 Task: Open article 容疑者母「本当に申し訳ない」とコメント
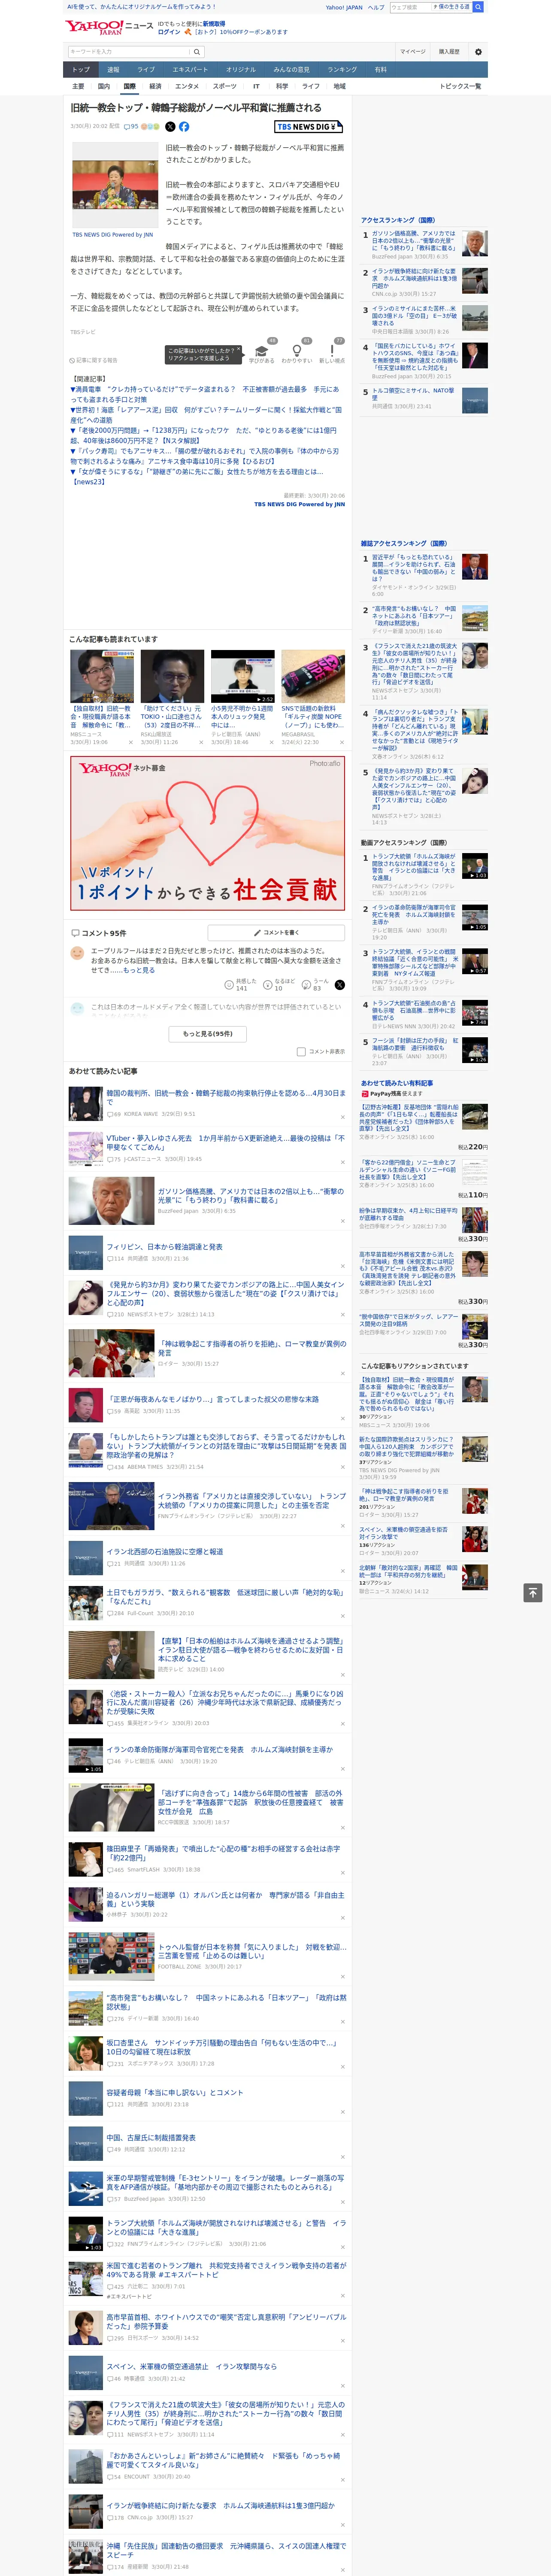point(175,2092)
